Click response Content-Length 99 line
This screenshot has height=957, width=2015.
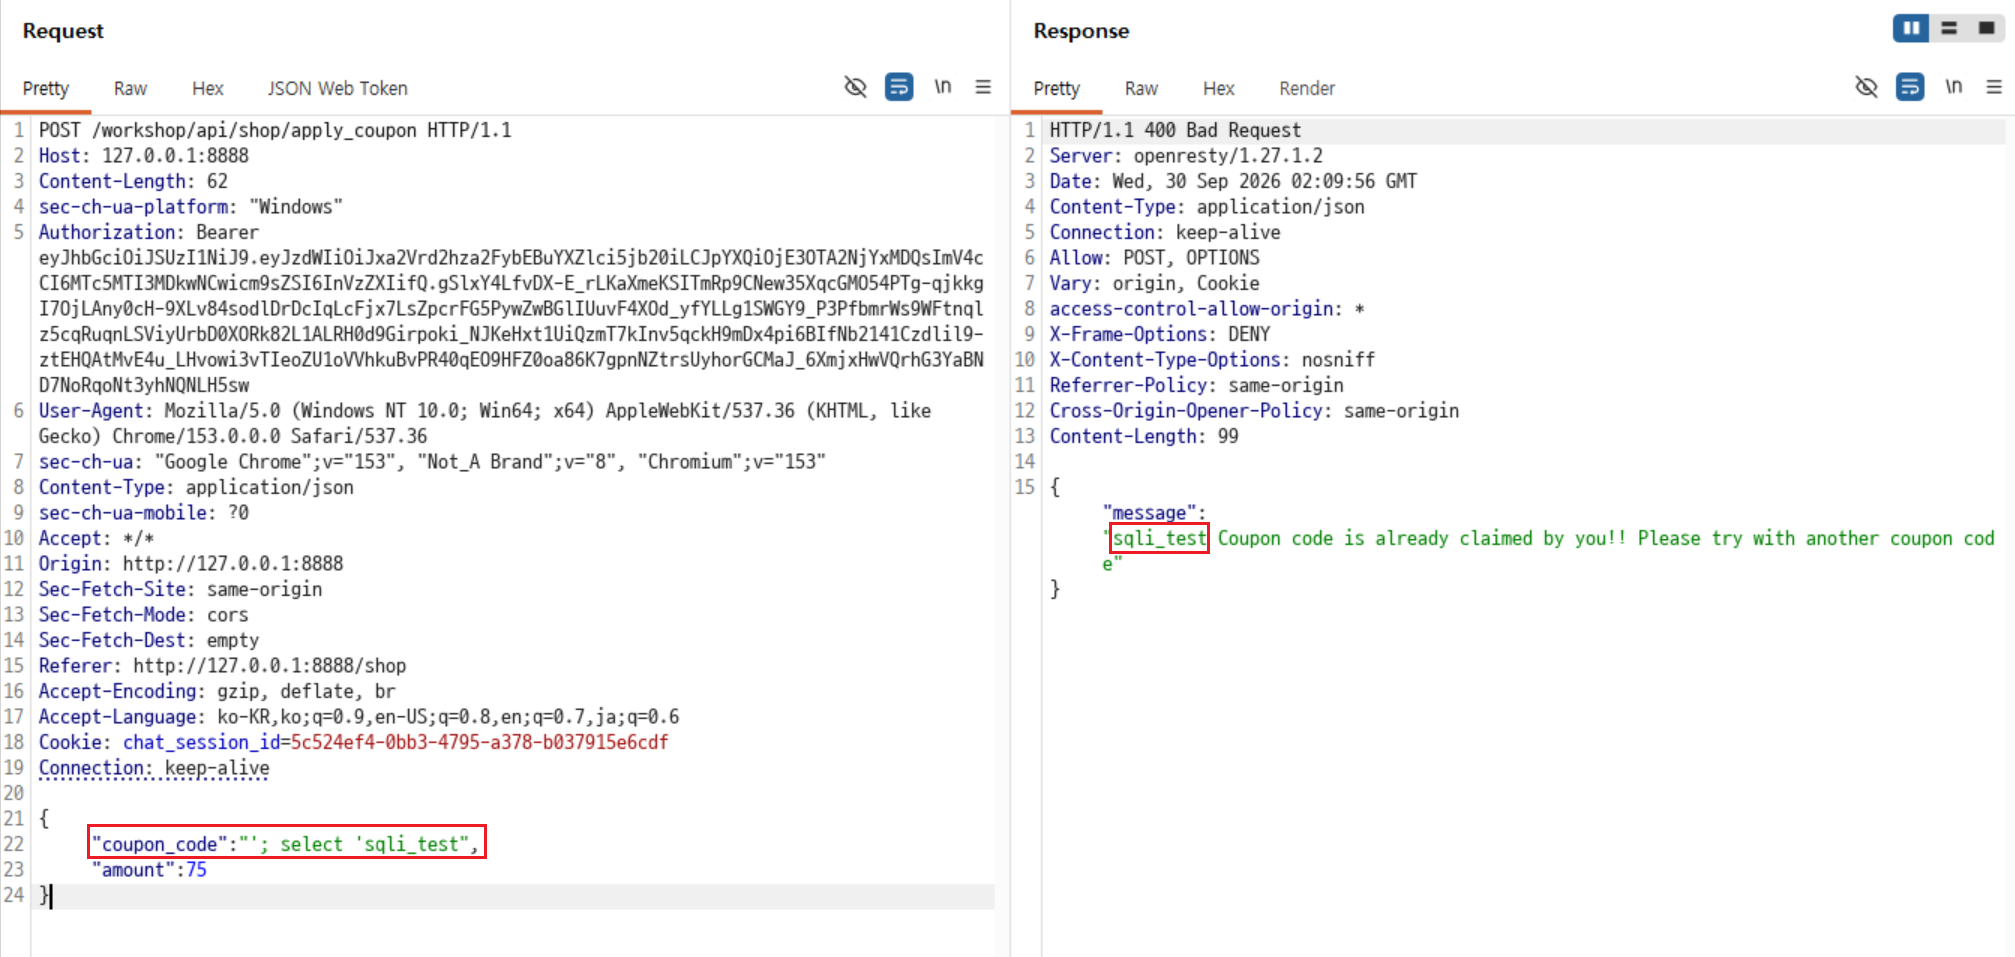coord(1144,436)
